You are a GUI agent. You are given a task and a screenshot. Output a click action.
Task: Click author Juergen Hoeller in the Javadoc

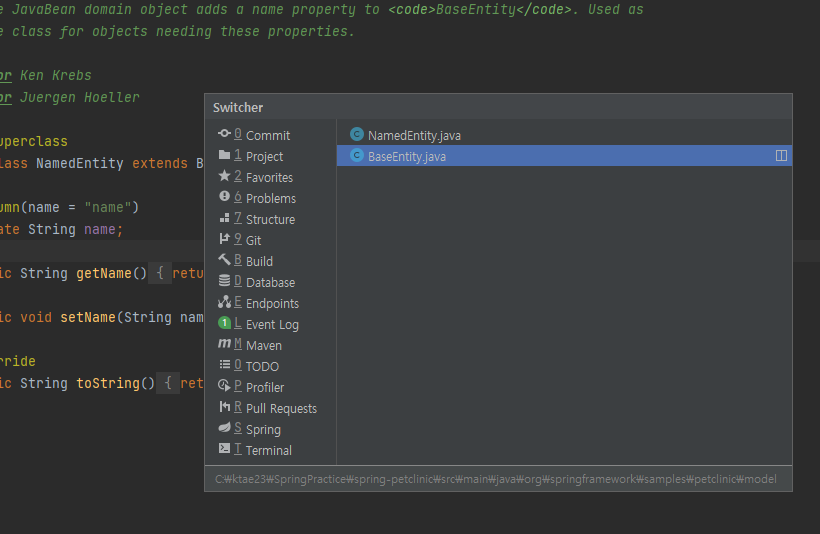[79, 97]
